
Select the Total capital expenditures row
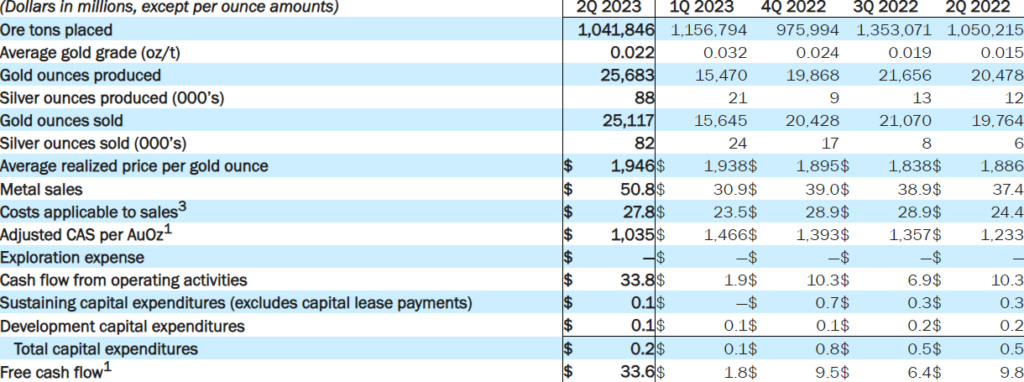(512, 349)
